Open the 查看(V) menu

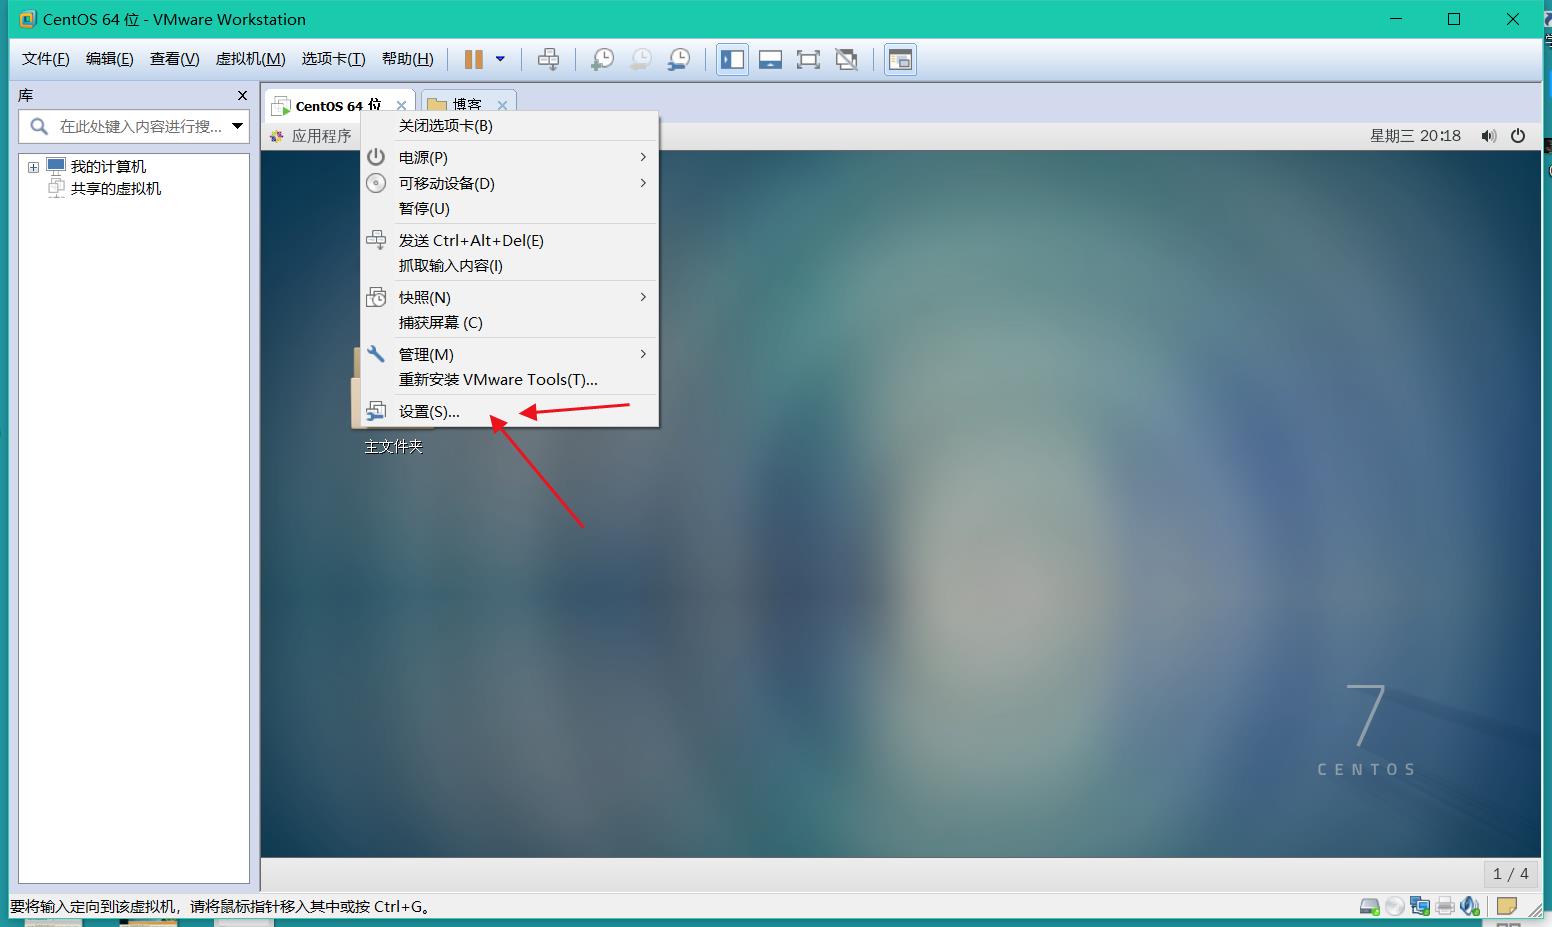tap(175, 59)
